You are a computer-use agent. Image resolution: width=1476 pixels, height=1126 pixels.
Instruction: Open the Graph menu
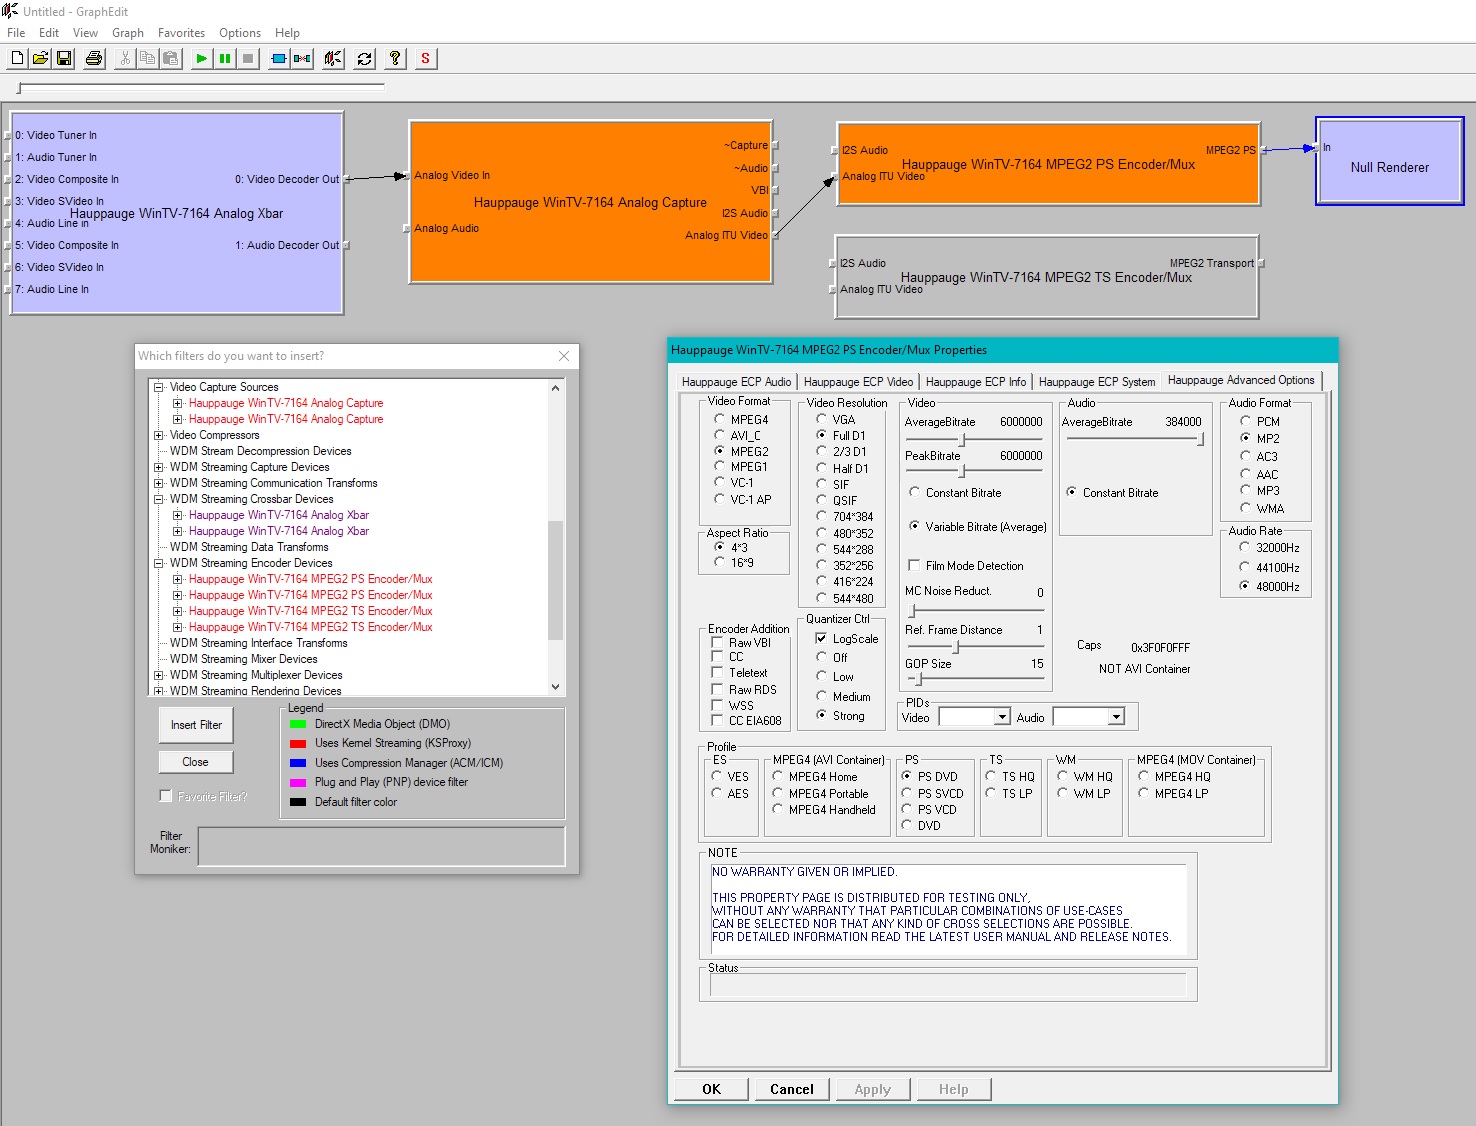tap(128, 33)
